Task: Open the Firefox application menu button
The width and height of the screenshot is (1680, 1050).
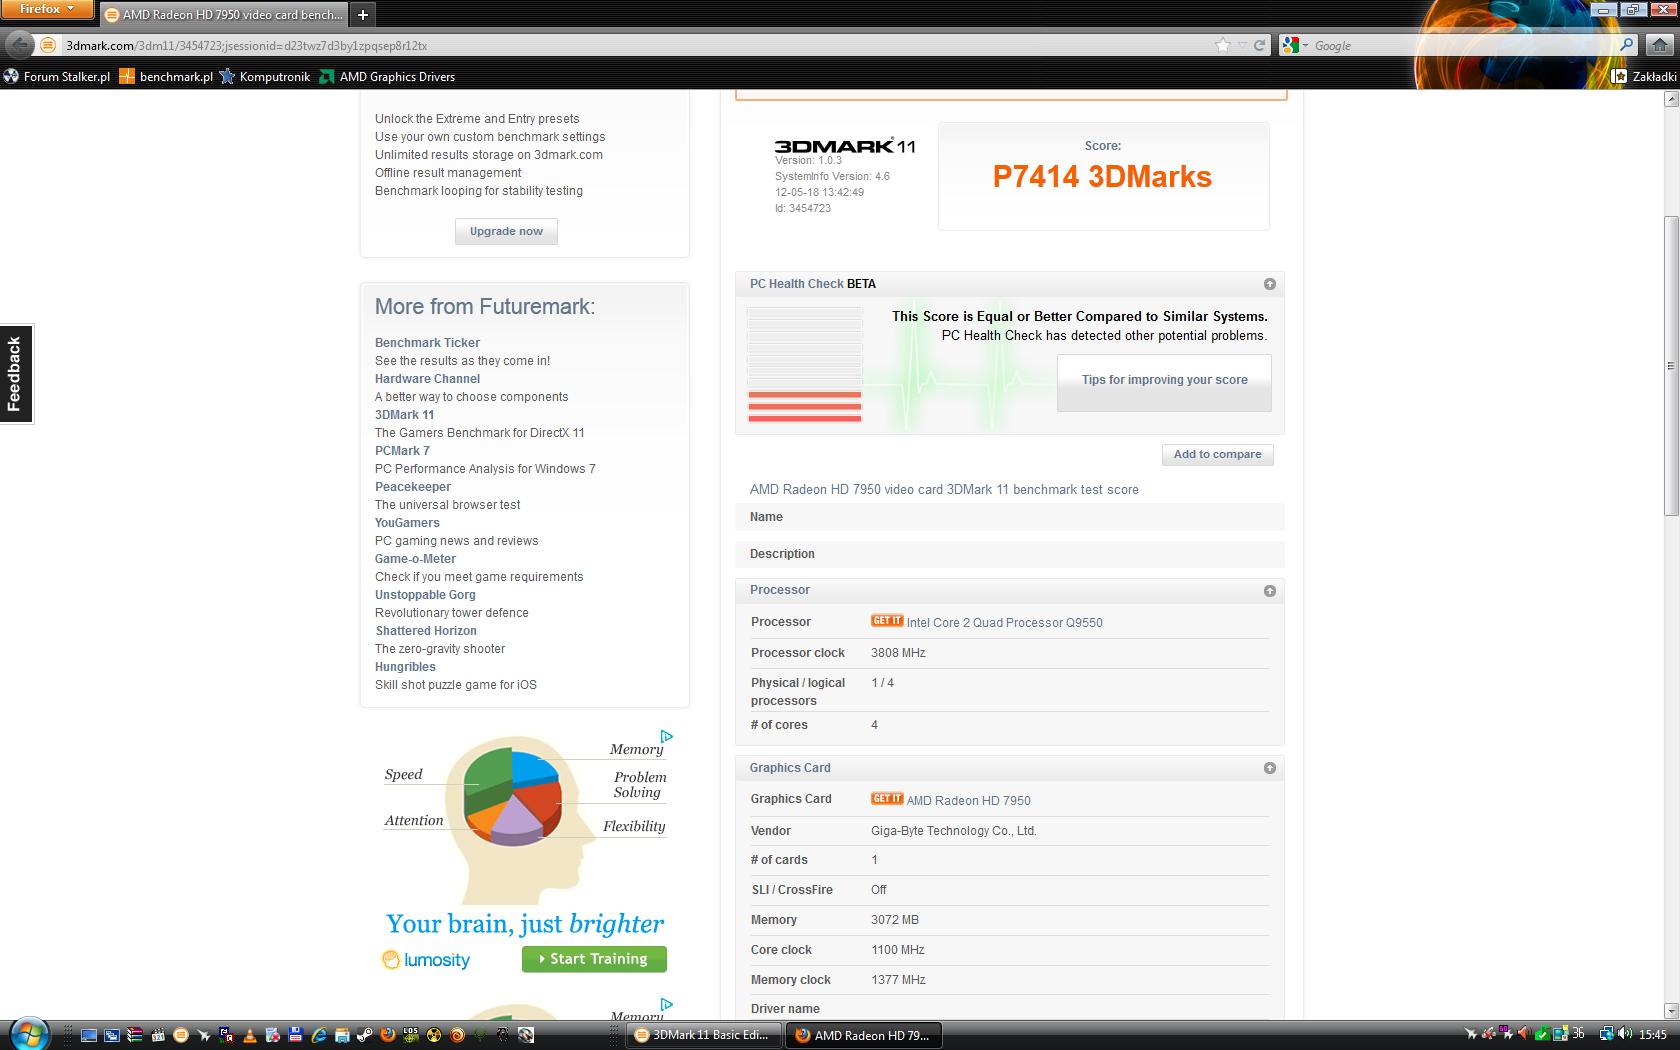Action: coord(47,9)
